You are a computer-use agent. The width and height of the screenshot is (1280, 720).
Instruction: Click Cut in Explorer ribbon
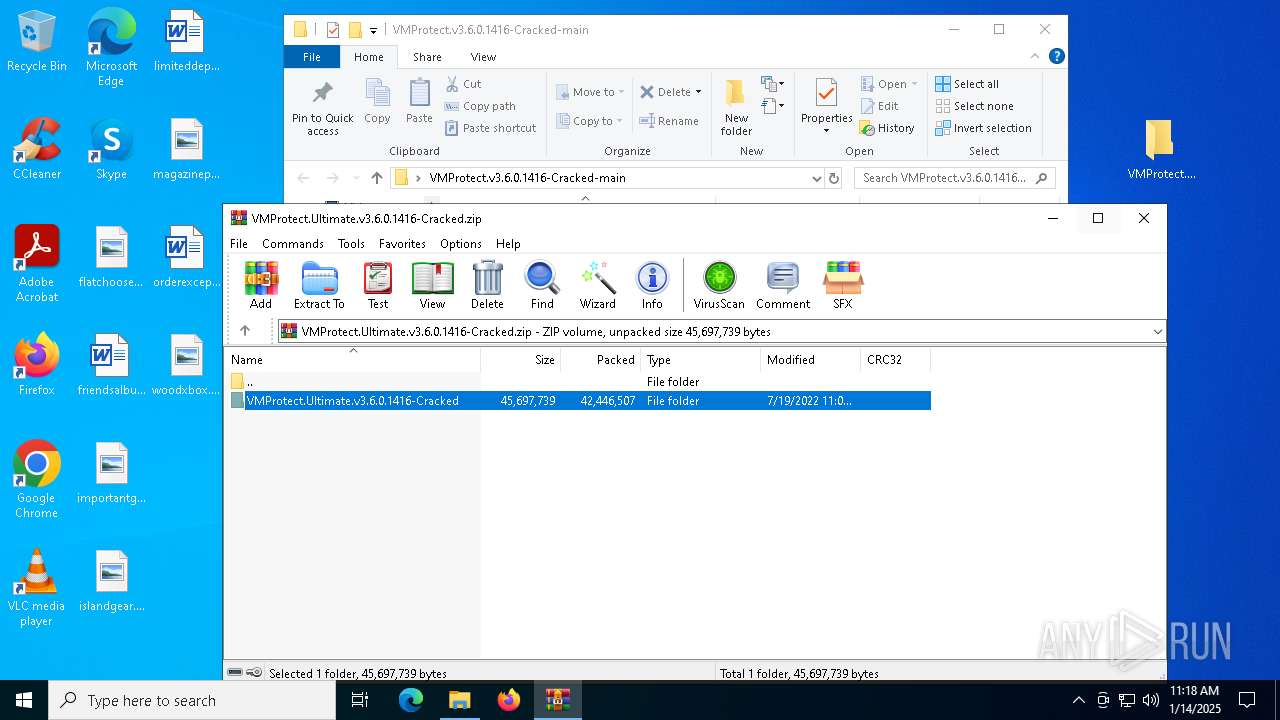tap(464, 84)
